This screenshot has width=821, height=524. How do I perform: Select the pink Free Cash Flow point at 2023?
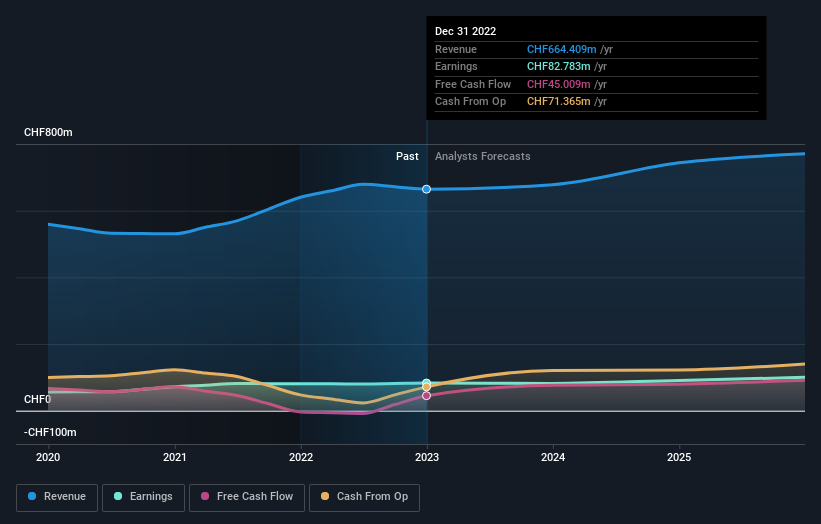pyautogui.click(x=427, y=396)
